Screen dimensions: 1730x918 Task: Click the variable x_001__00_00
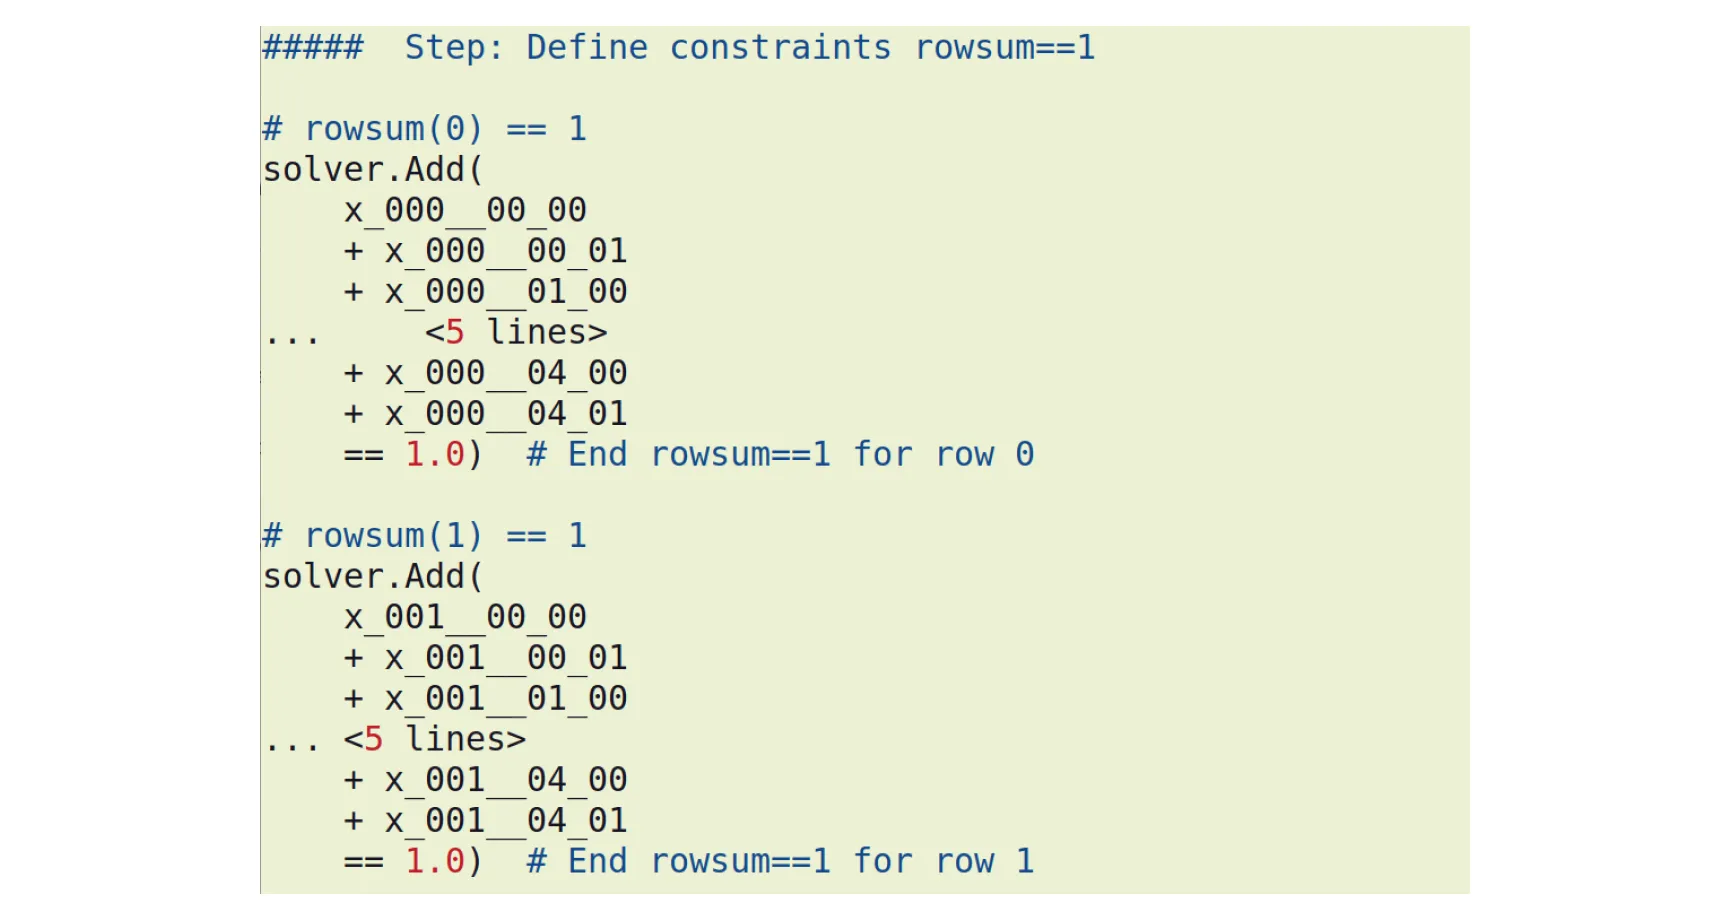[x=465, y=618]
